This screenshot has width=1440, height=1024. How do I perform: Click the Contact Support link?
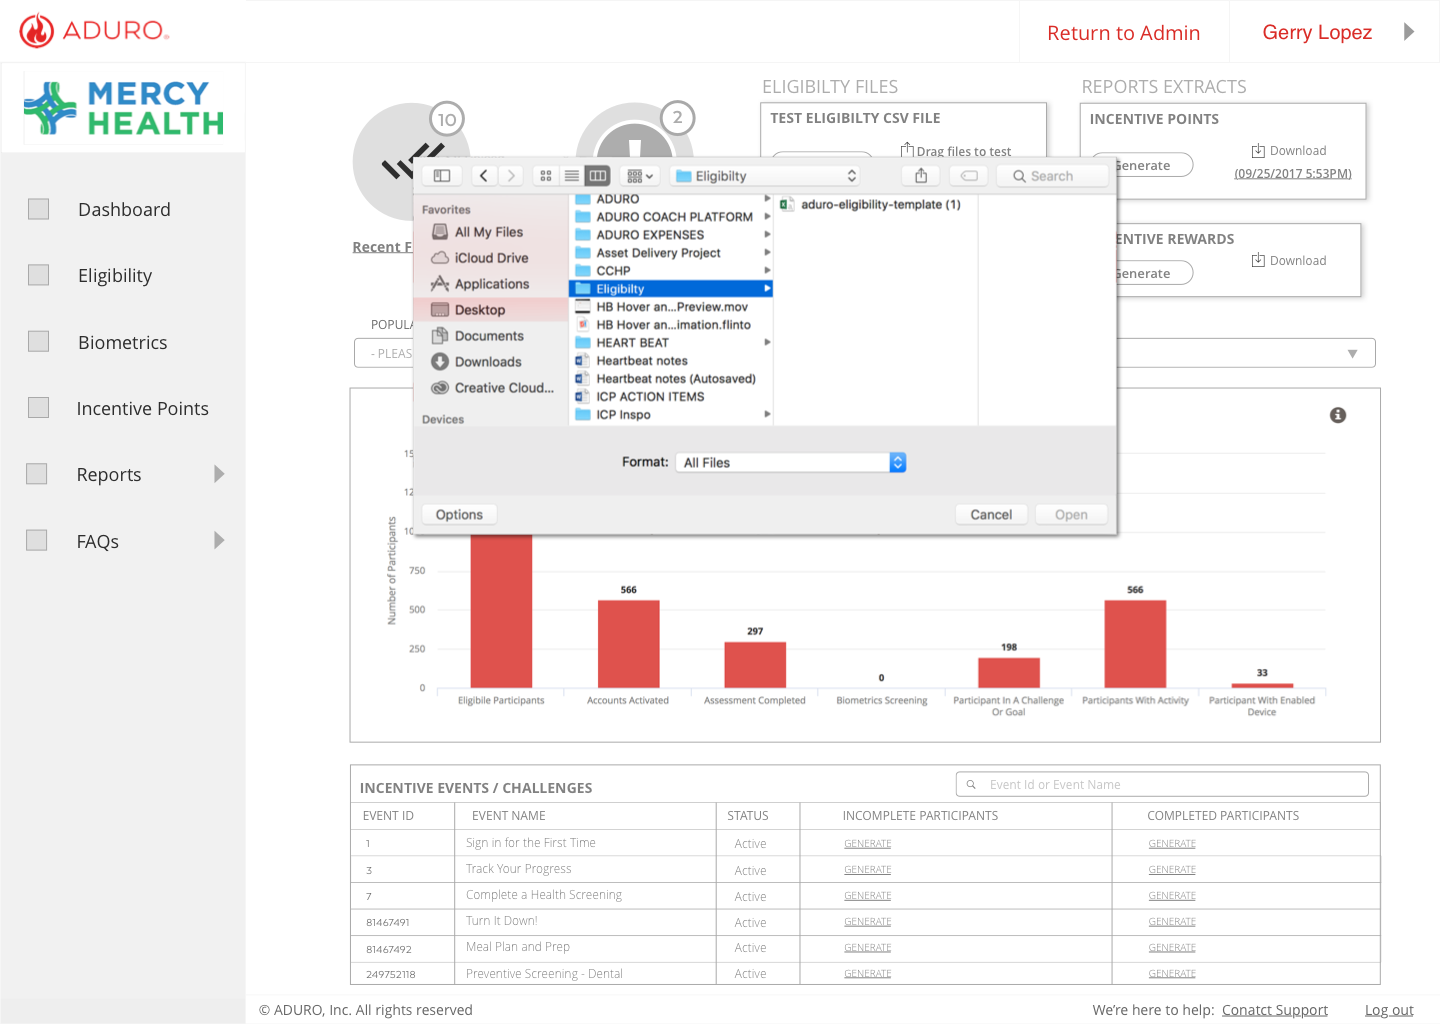click(1275, 1010)
